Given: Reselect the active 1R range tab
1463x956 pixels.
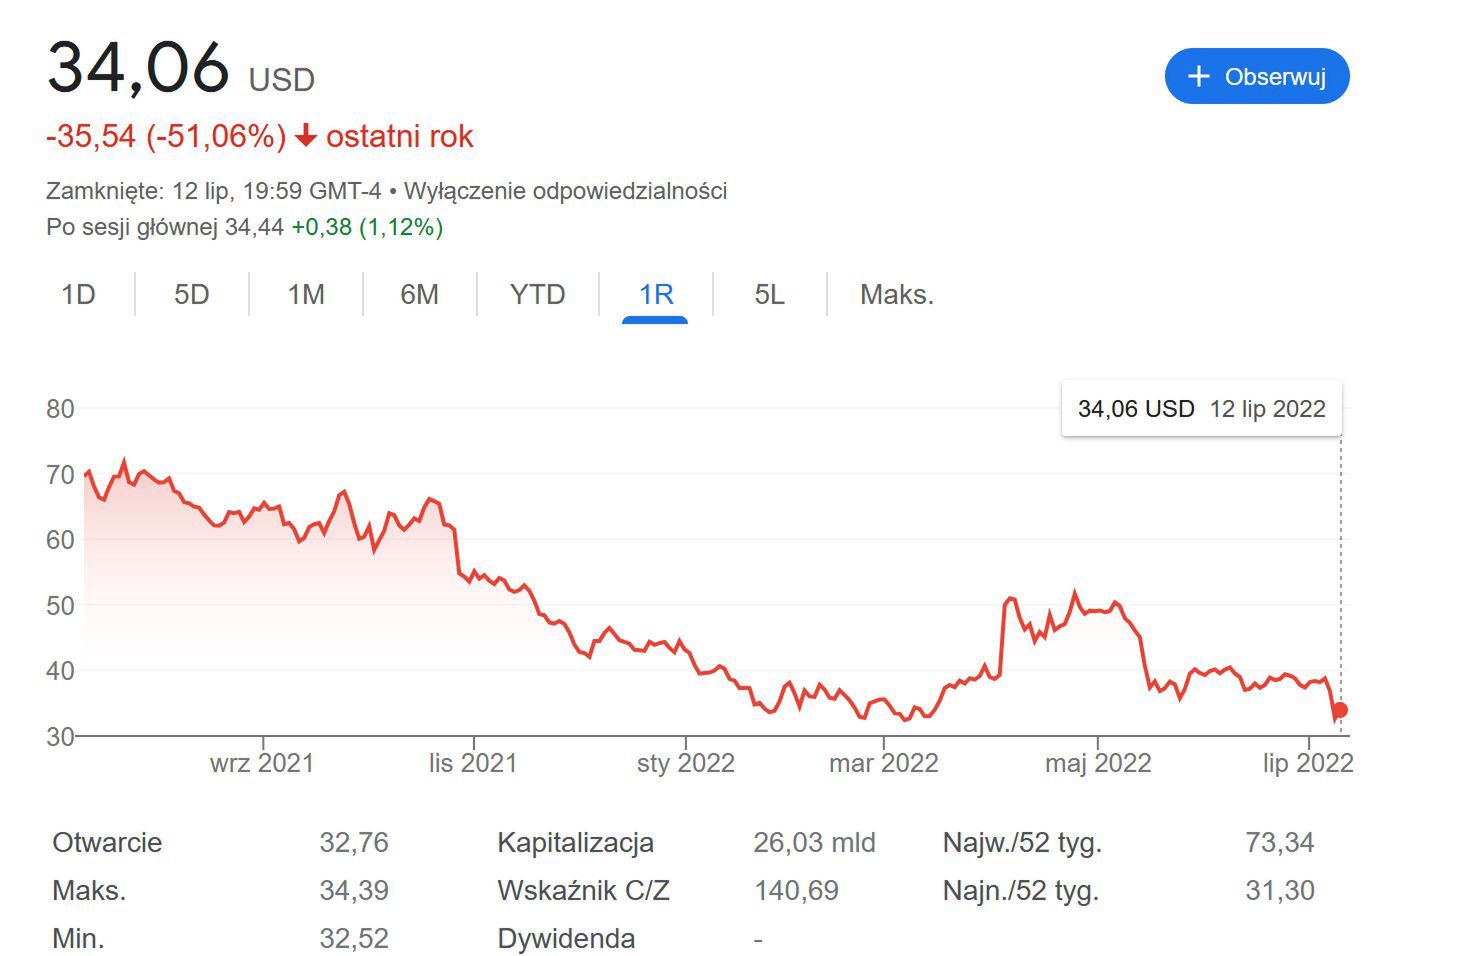Looking at the screenshot, I should pos(654,294).
